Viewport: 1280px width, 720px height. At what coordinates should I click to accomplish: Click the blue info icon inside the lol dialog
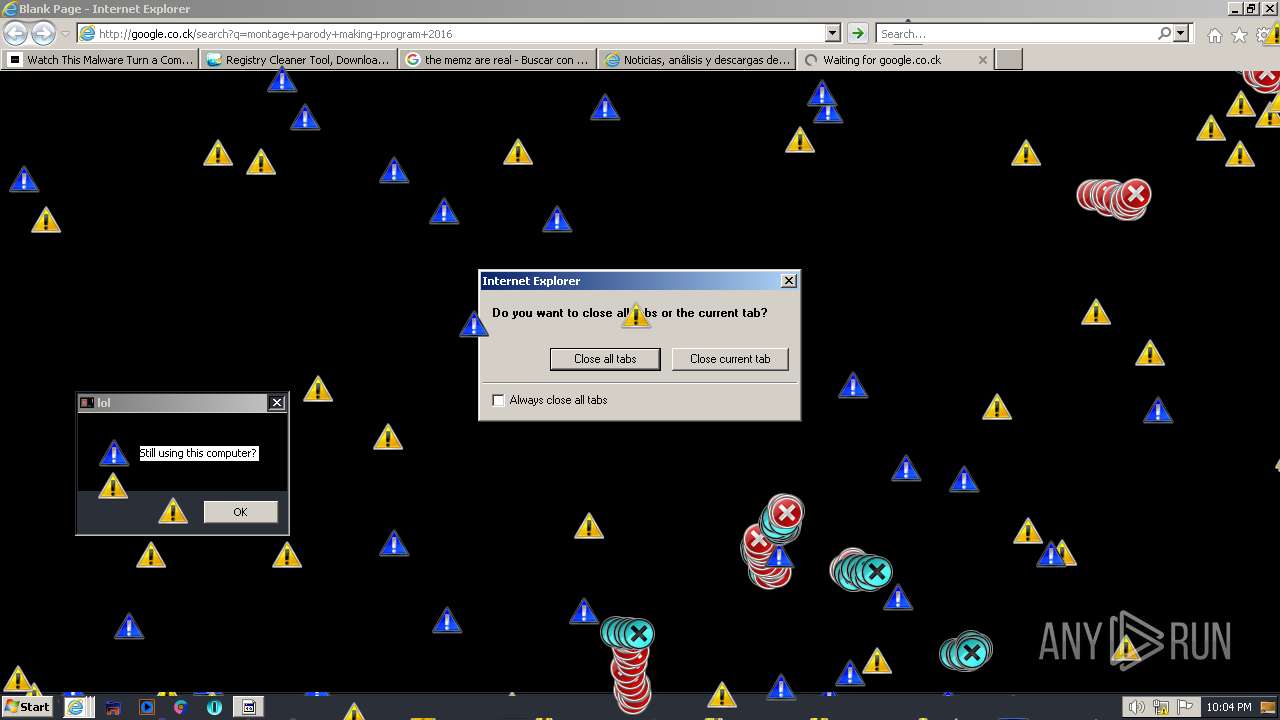click(x=114, y=454)
